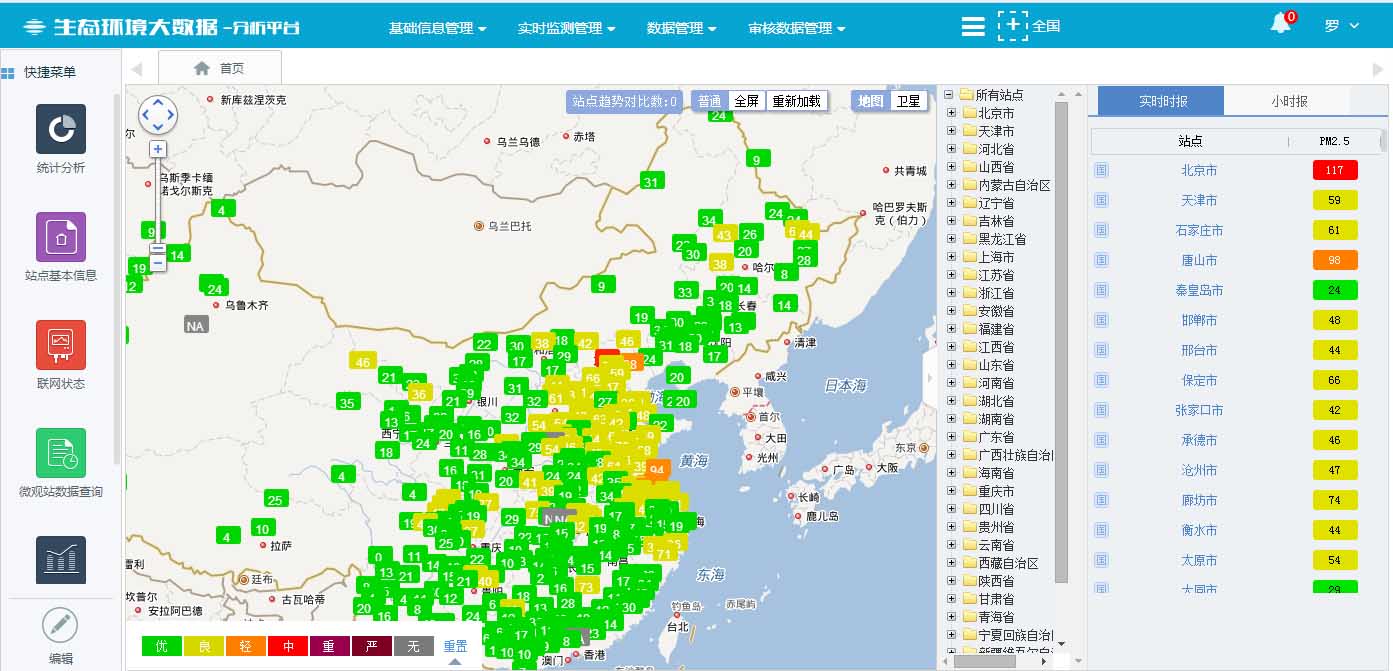The height and width of the screenshot is (671, 1393).
Task: Expand the 山东省 tree node
Action: tap(949, 364)
